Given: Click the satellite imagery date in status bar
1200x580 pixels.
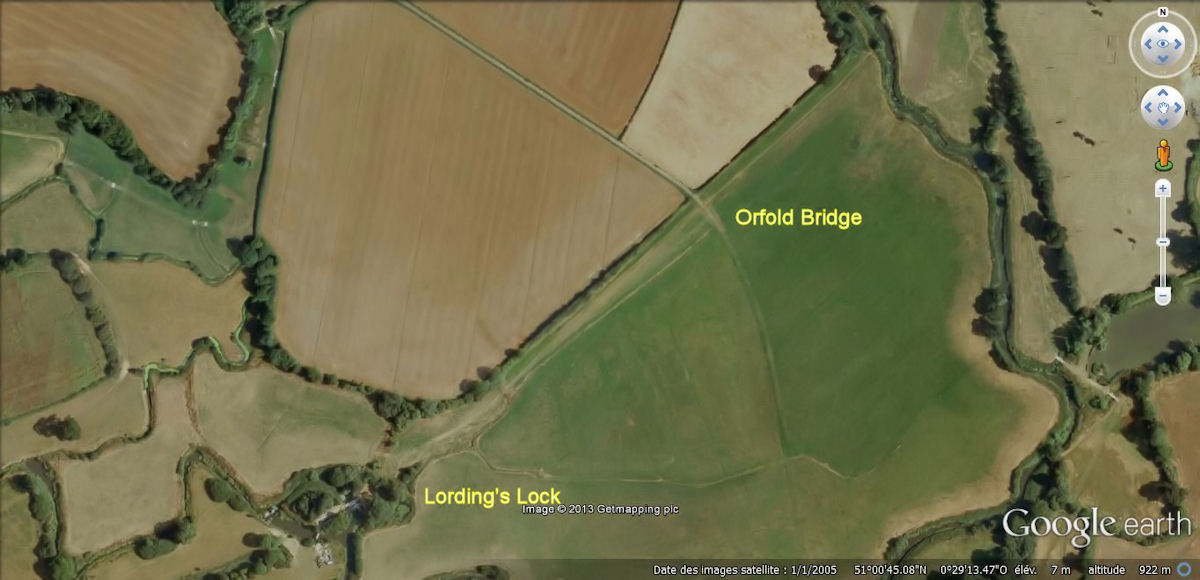Looking at the screenshot, I should click(x=742, y=569).
